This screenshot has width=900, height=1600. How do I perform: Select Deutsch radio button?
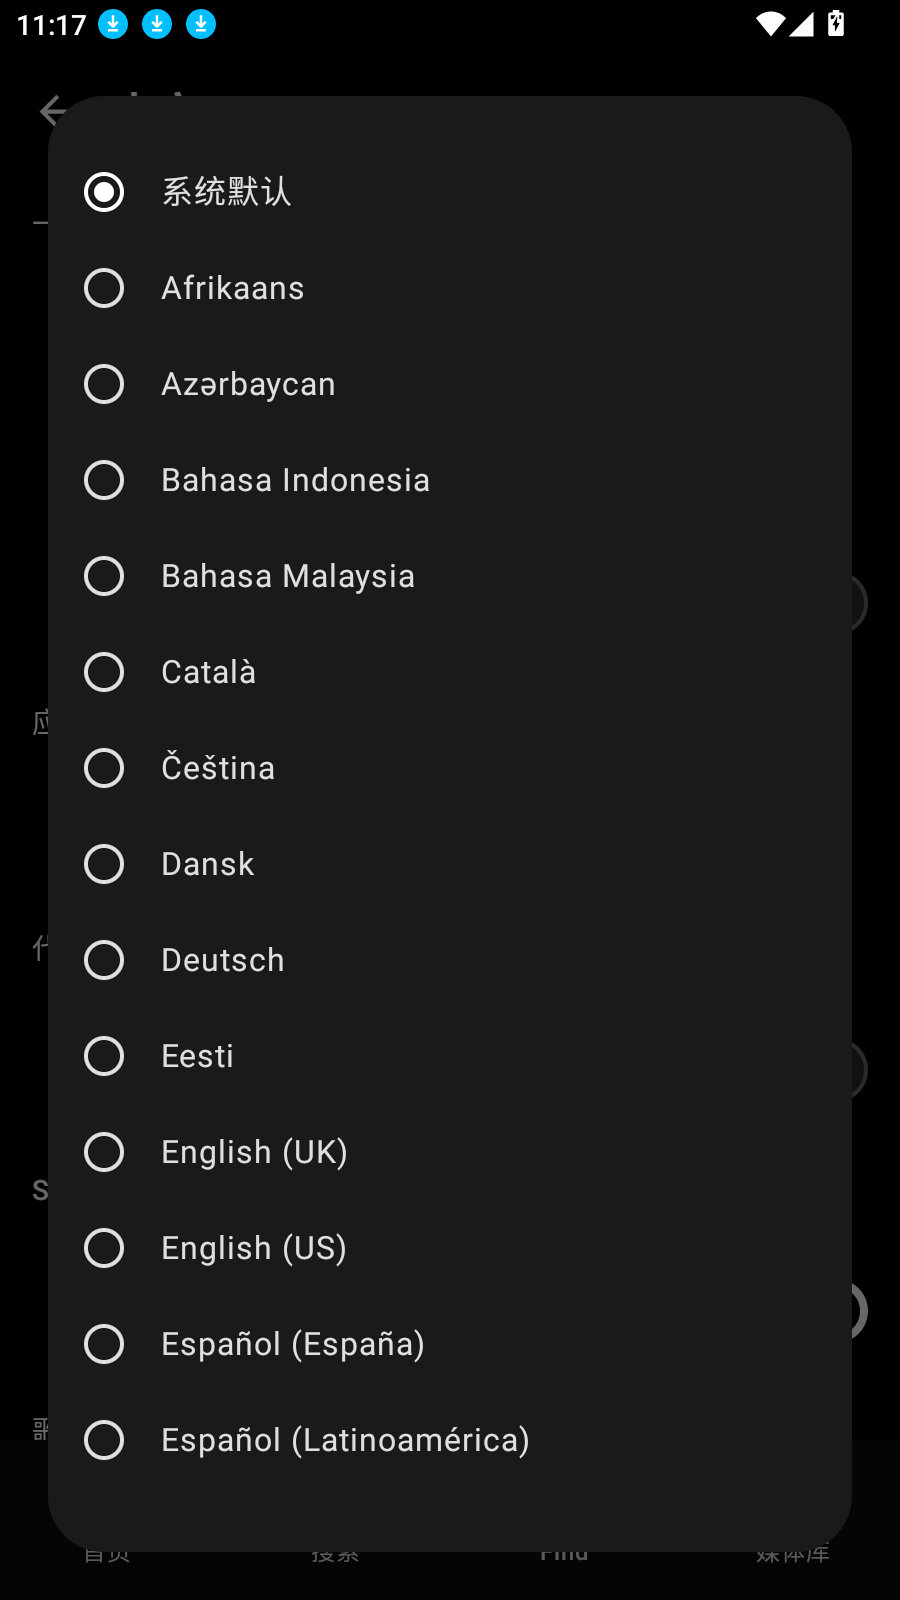104,960
